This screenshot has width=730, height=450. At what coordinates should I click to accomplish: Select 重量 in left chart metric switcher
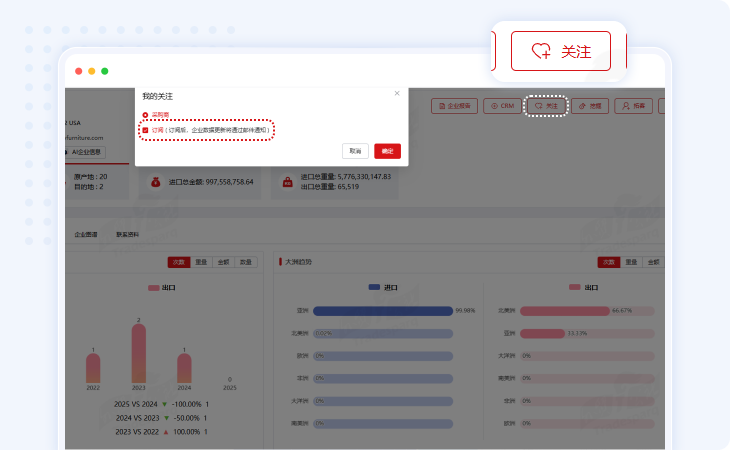pos(201,262)
